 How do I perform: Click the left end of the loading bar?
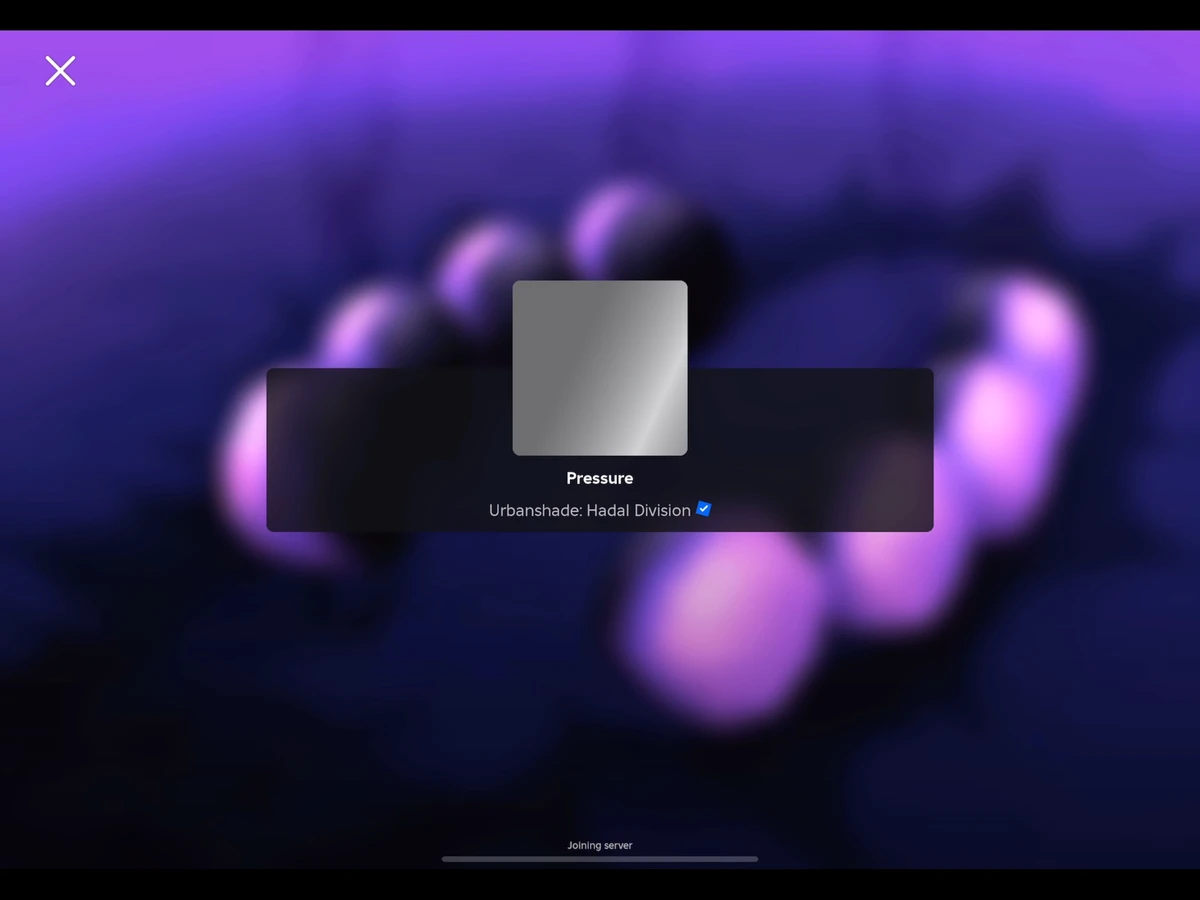click(x=448, y=858)
